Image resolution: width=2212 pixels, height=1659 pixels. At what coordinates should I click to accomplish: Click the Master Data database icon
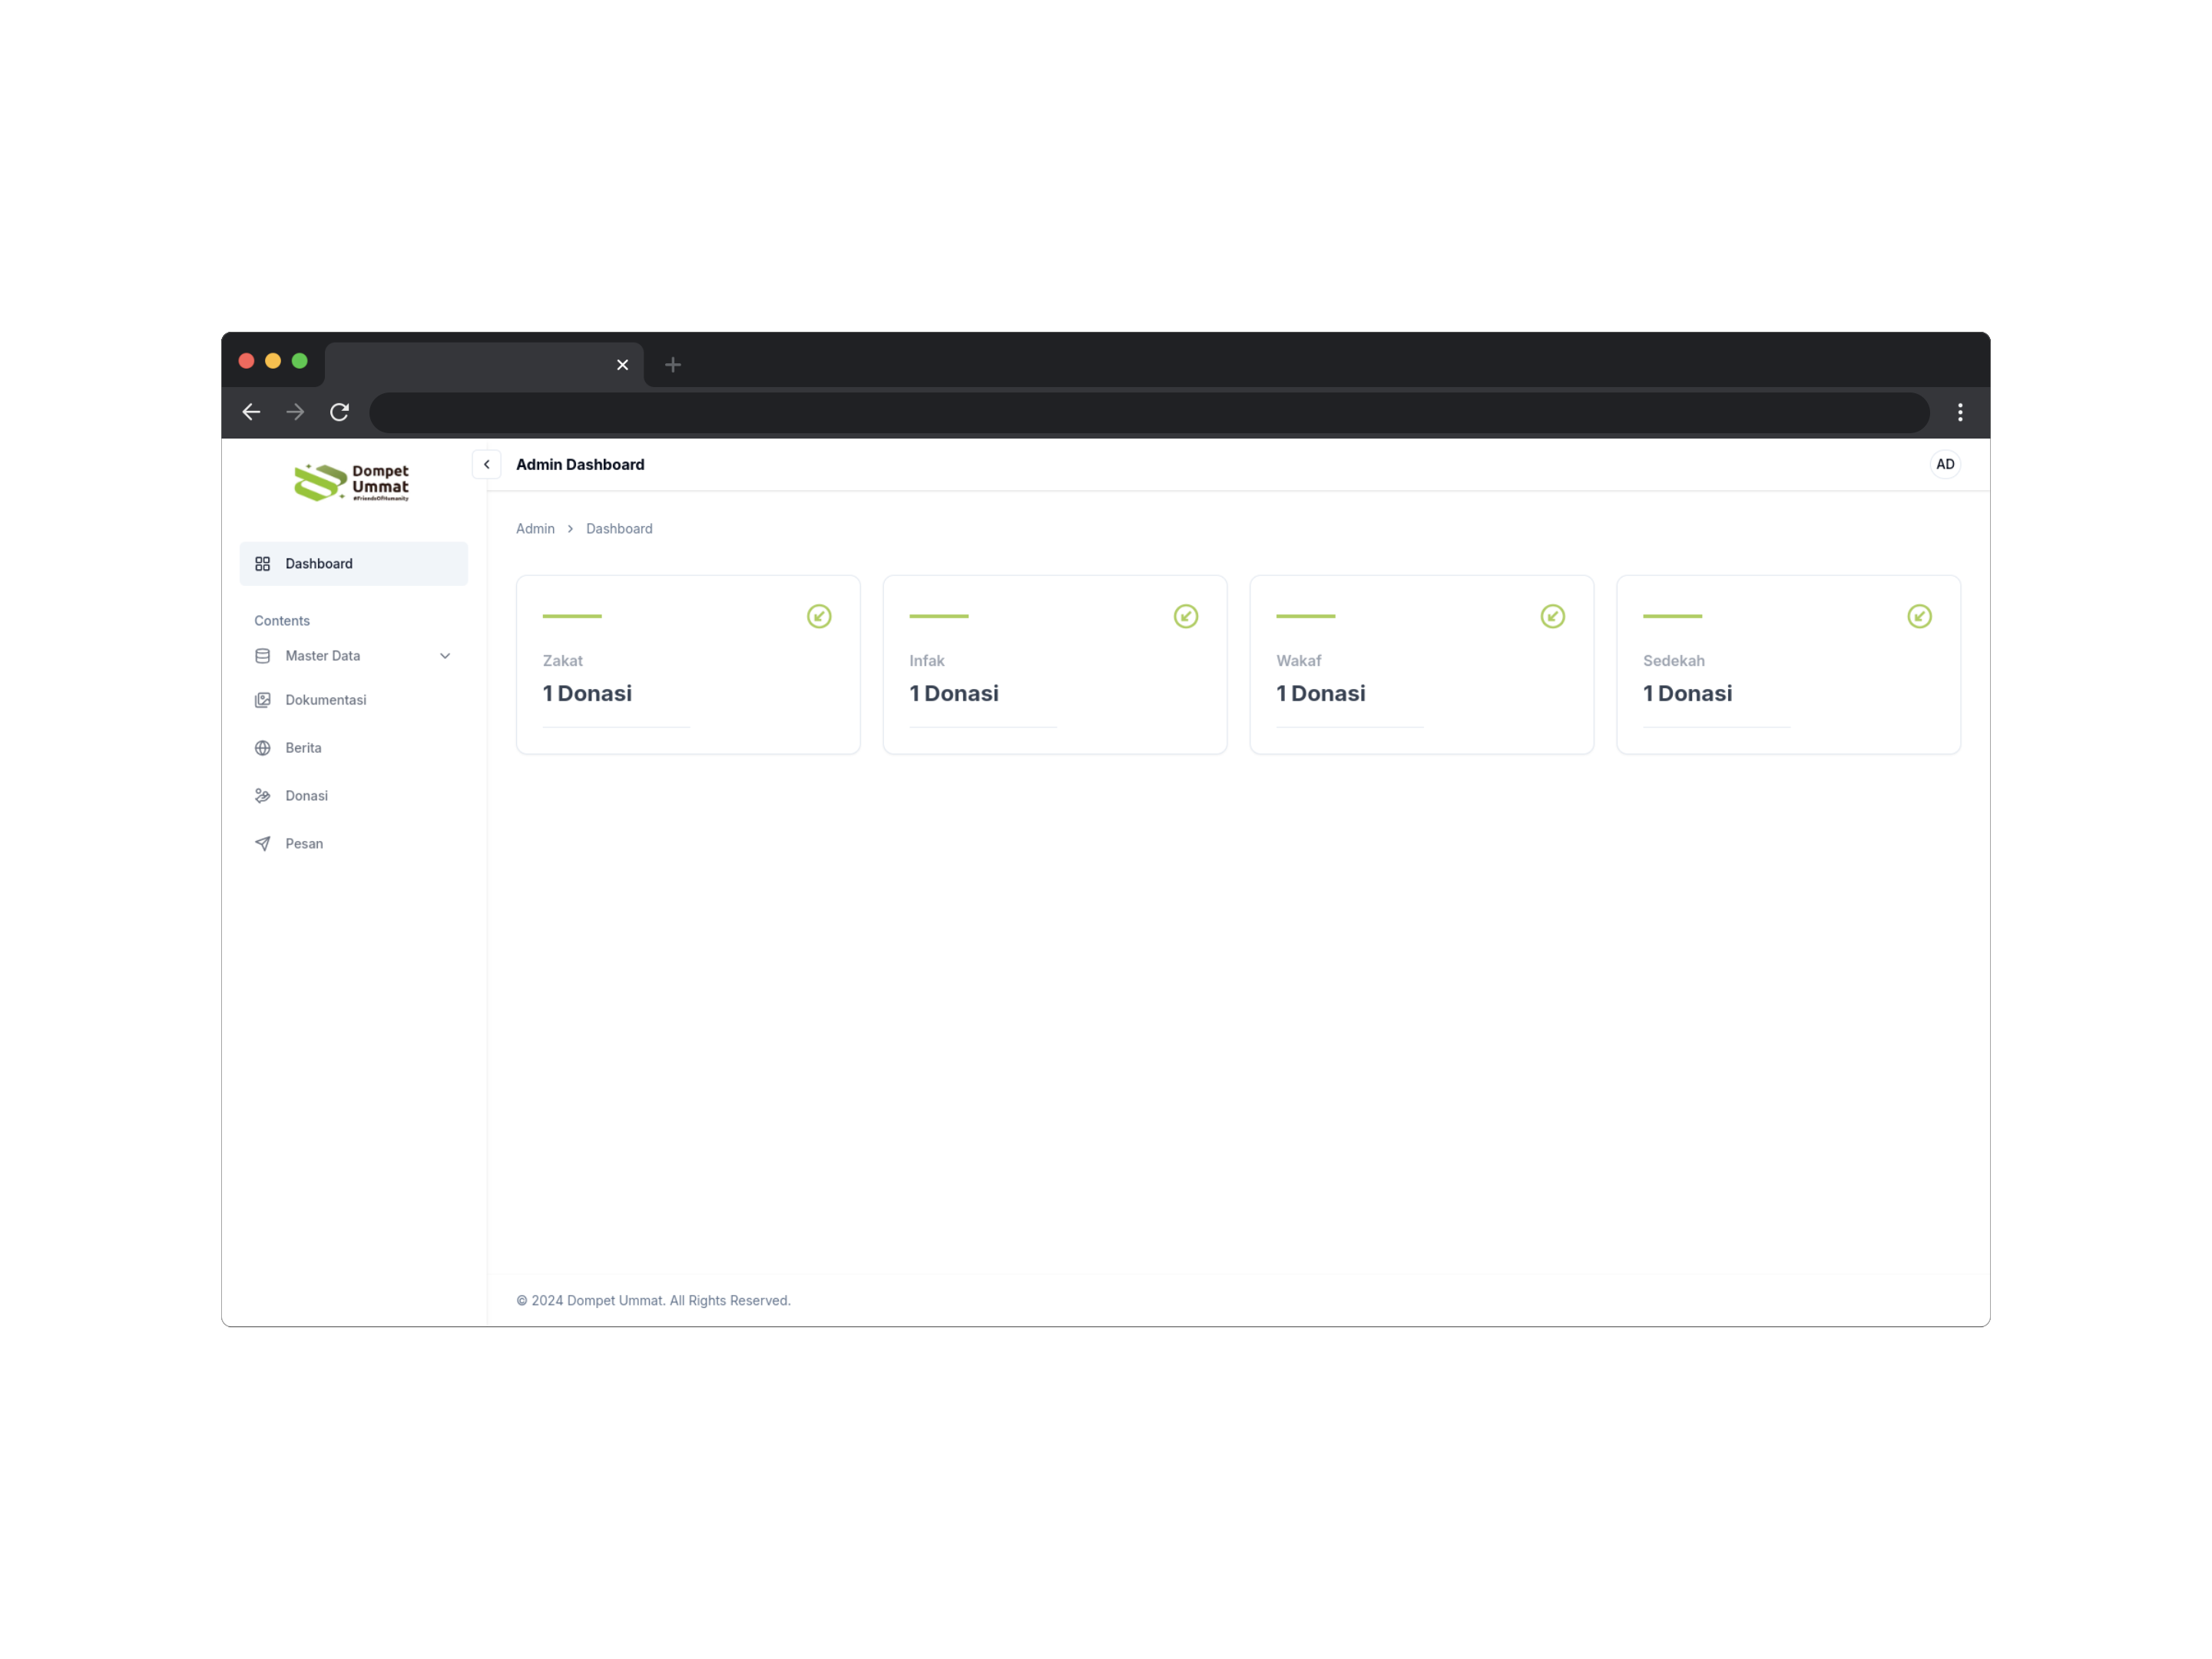click(263, 656)
